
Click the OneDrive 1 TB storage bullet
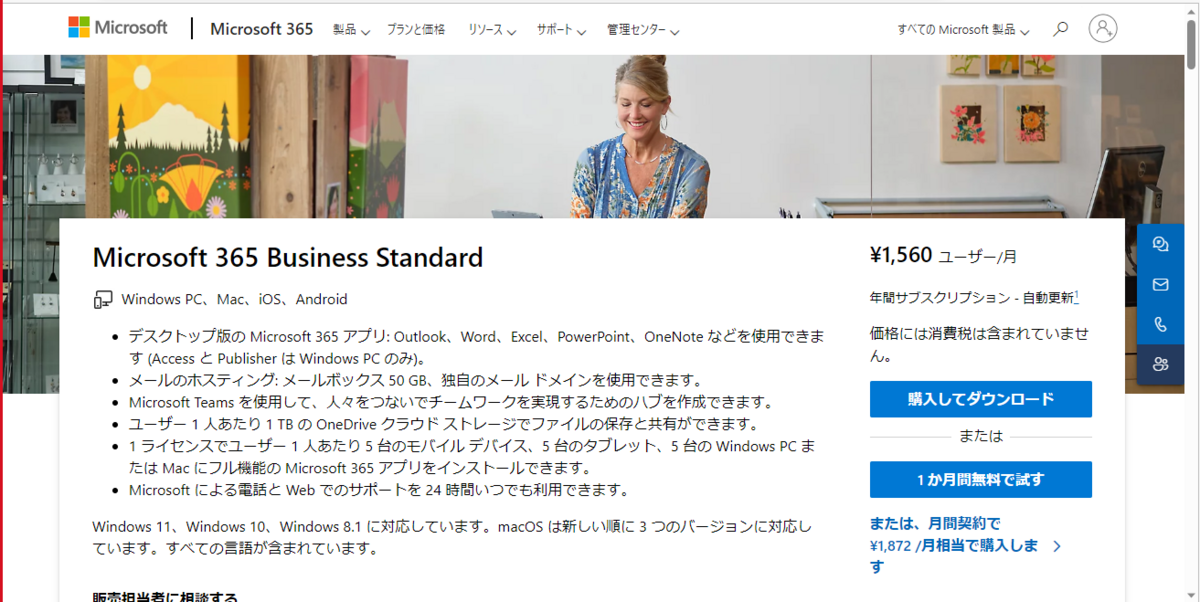pyautogui.click(x=444, y=424)
